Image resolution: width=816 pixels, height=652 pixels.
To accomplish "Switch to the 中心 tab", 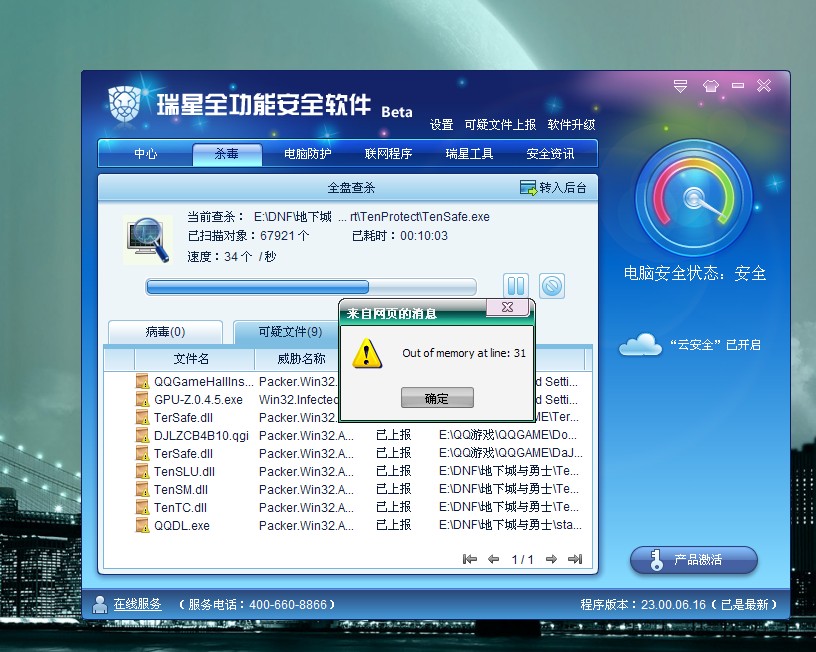I will point(145,154).
